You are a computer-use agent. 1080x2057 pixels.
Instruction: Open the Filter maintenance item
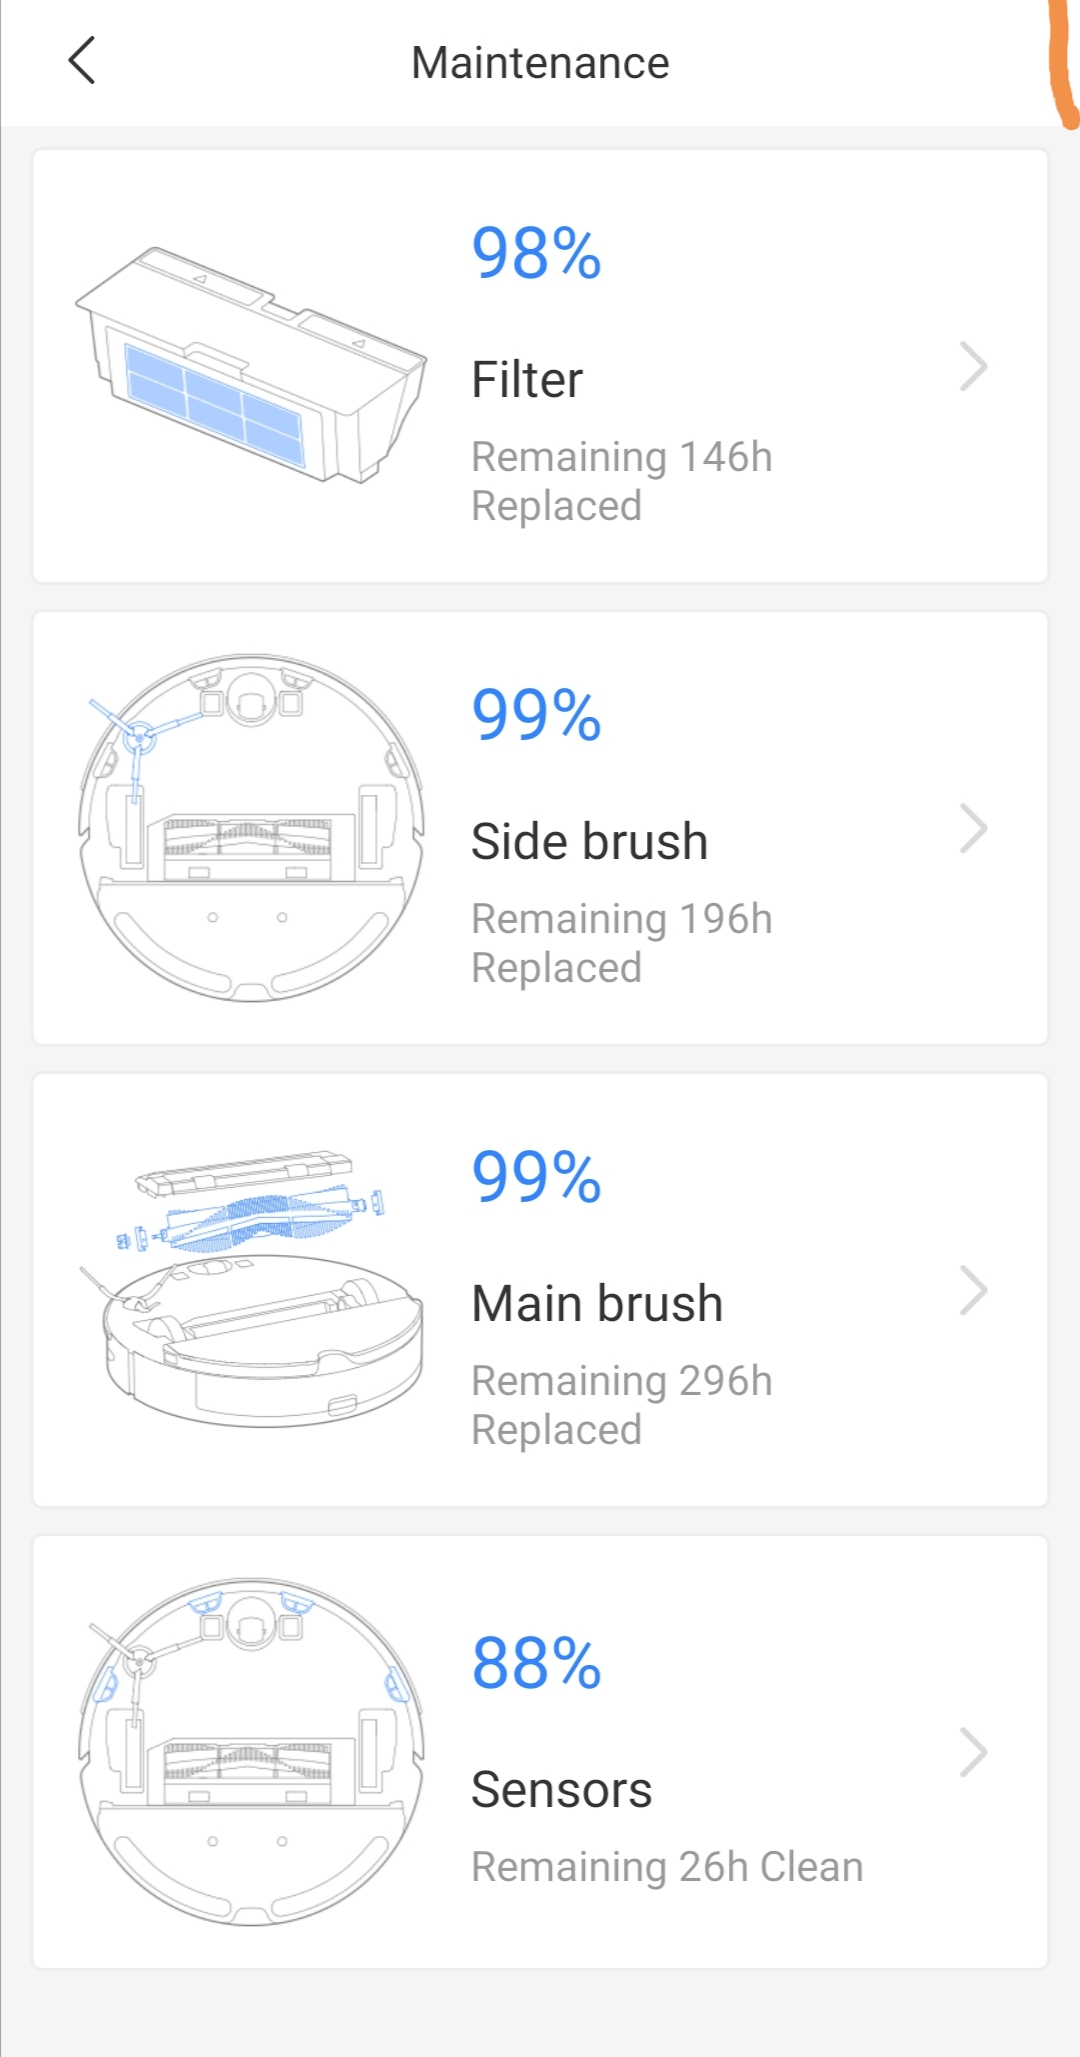pos(540,366)
